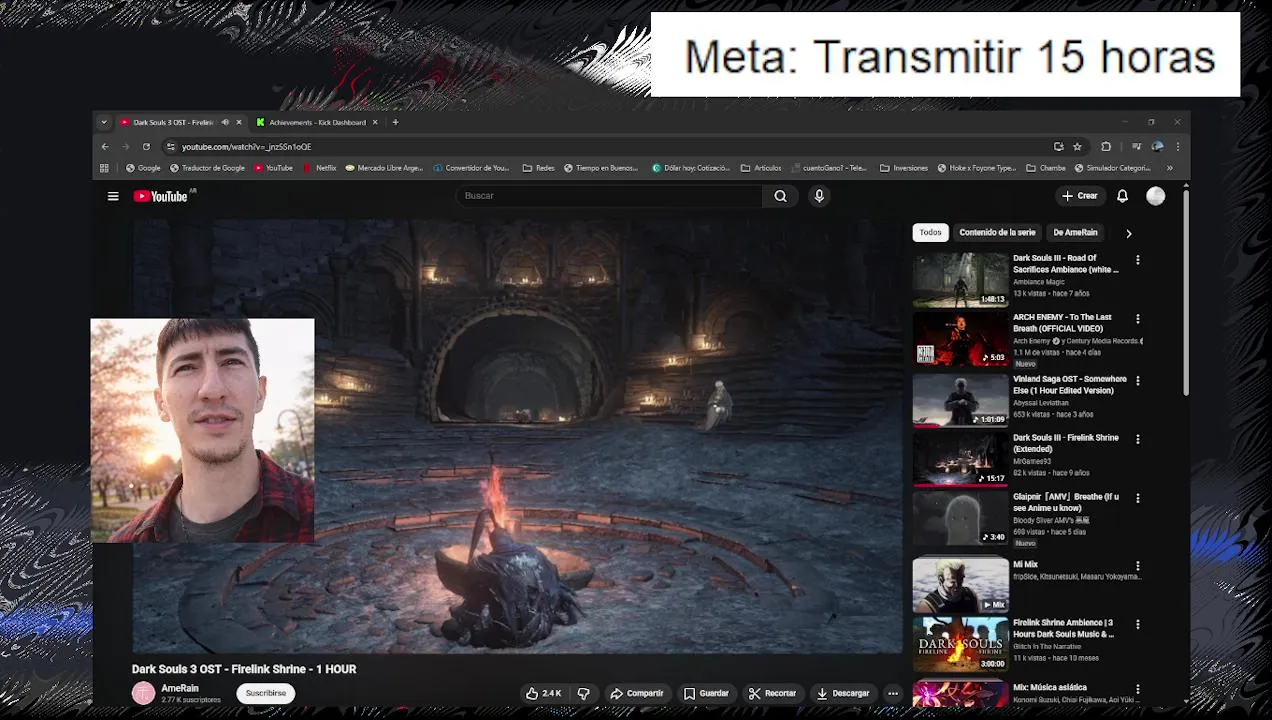Screen dimensions: 1272x720
Task: Open the YouTube account avatar menu
Action: point(1155,196)
